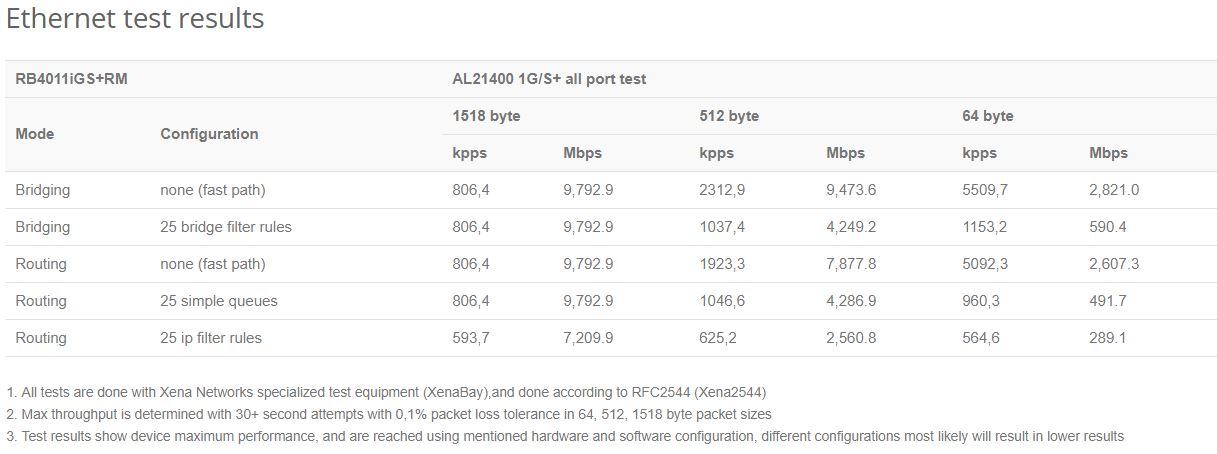Click the 2312,9 kpps value

pyautogui.click(x=720, y=190)
